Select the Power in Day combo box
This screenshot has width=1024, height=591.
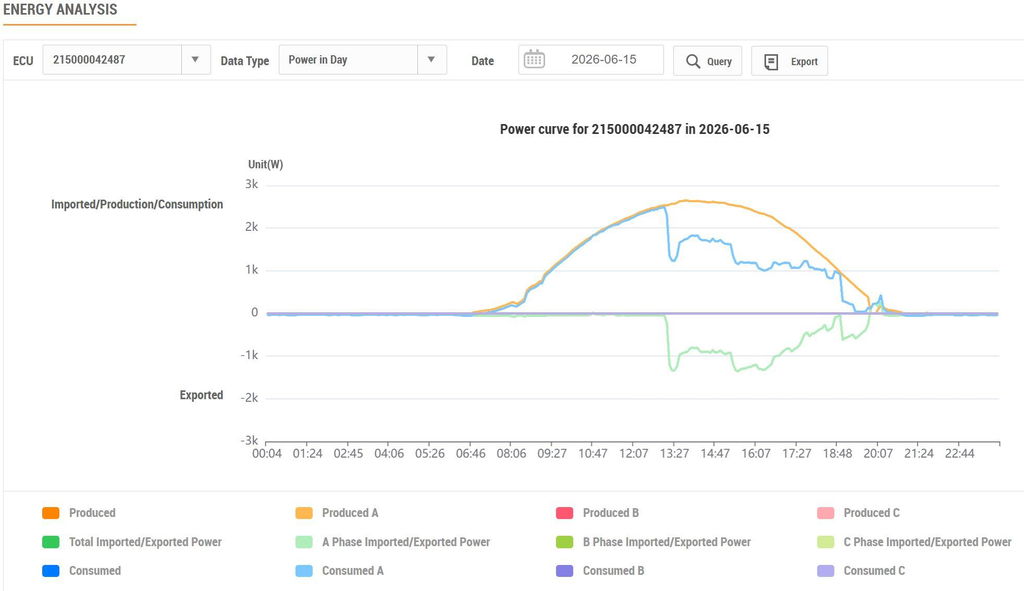tap(362, 59)
